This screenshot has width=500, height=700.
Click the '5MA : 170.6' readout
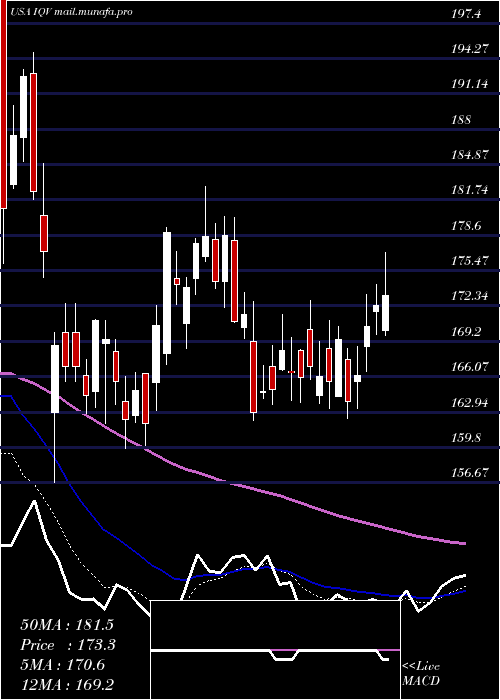pyautogui.click(x=63, y=665)
